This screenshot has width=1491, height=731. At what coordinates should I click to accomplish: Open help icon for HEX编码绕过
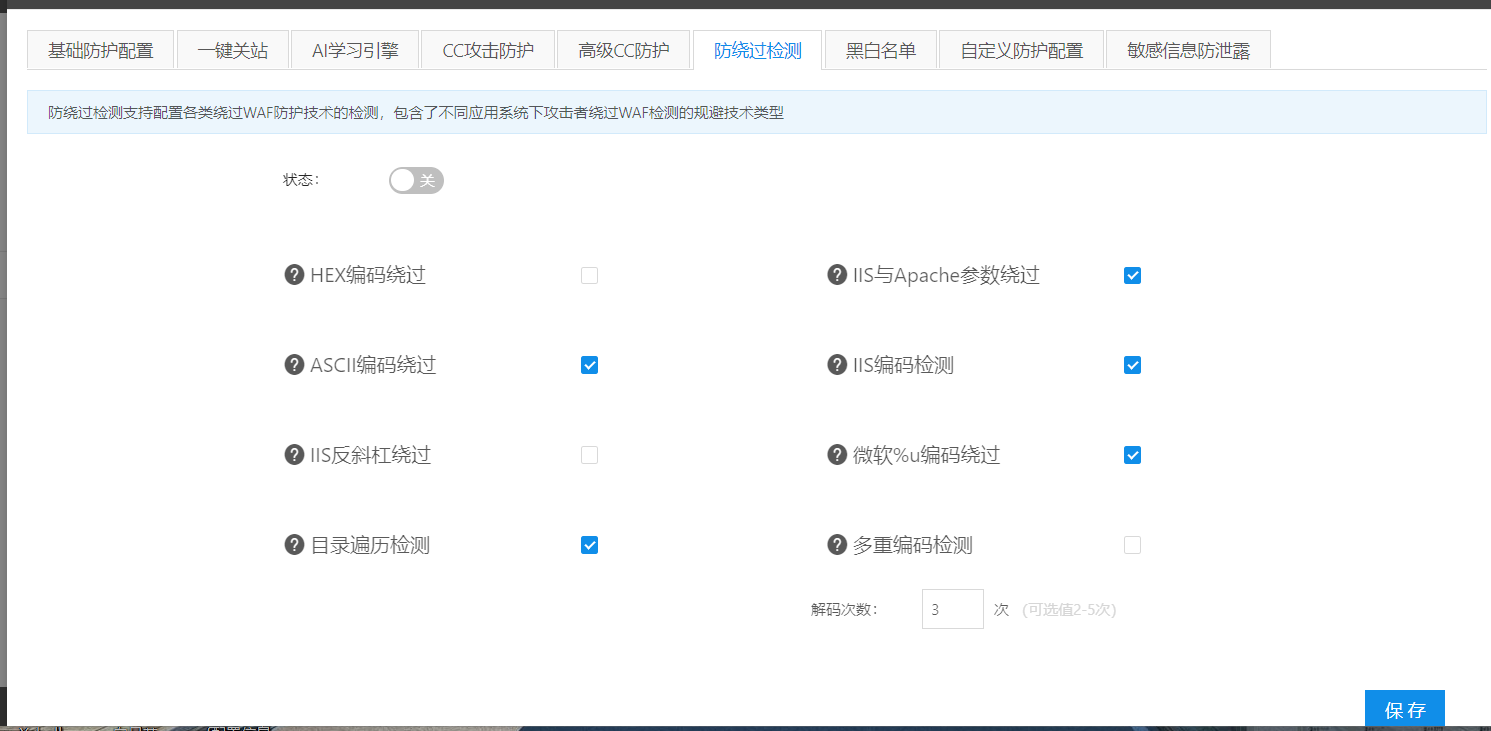tap(294, 275)
